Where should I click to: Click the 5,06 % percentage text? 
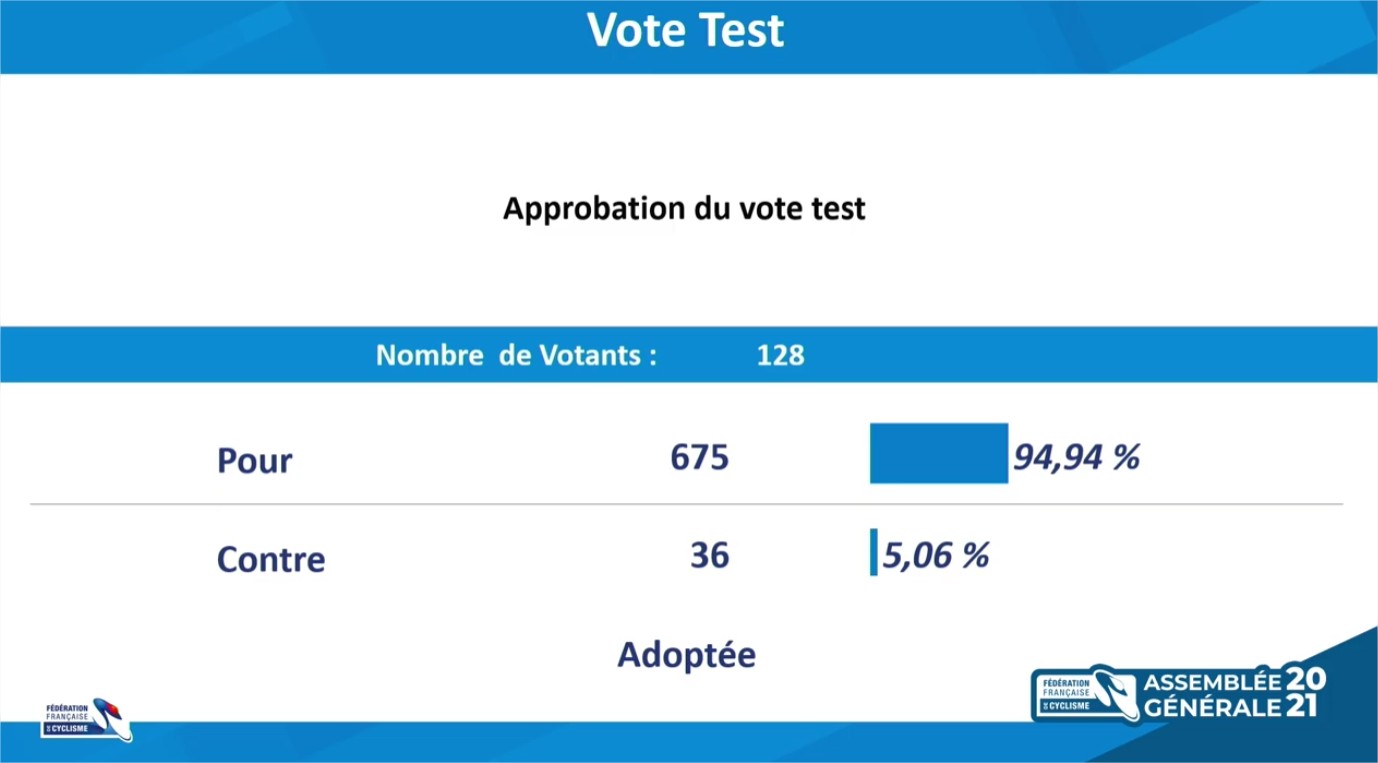click(935, 555)
